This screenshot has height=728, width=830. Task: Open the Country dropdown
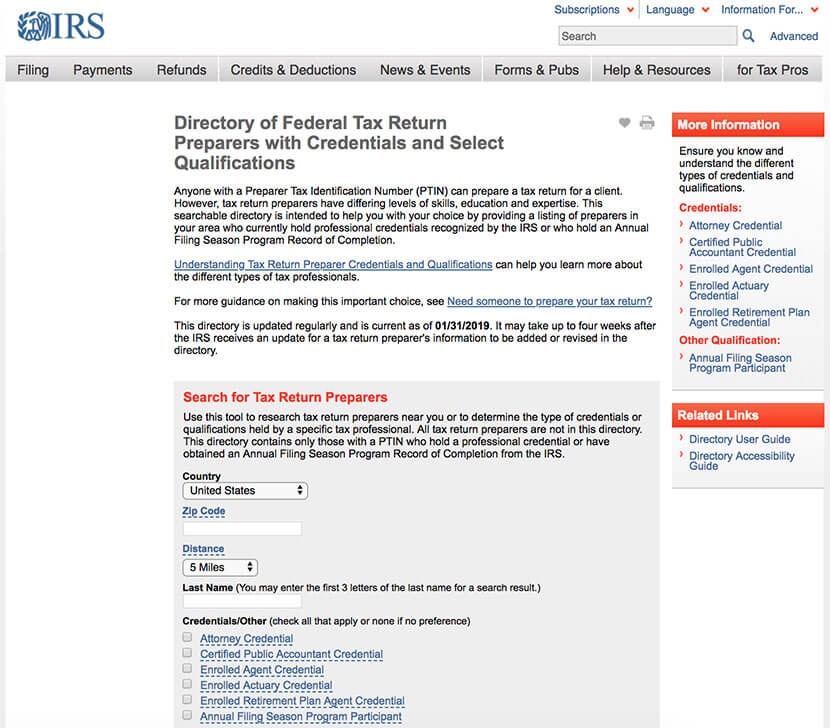[245, 491]
